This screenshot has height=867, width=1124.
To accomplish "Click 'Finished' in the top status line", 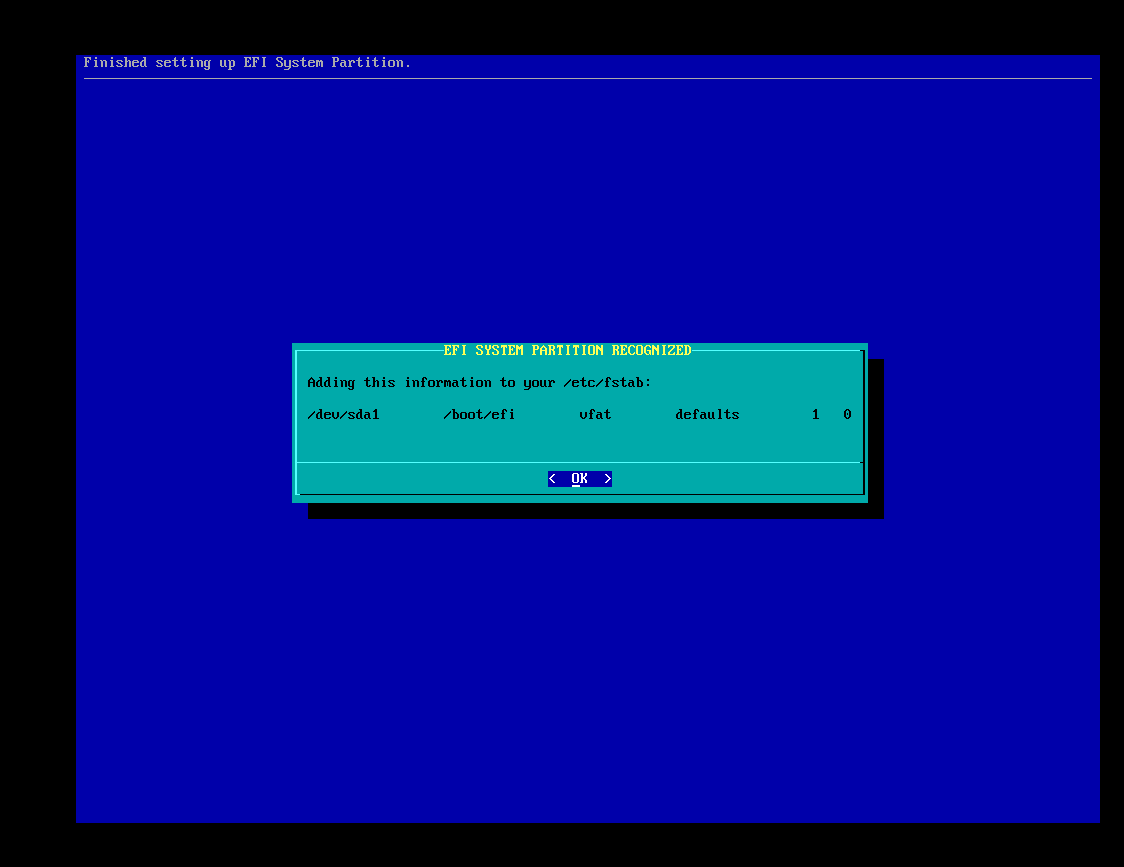I will [115, 63].
